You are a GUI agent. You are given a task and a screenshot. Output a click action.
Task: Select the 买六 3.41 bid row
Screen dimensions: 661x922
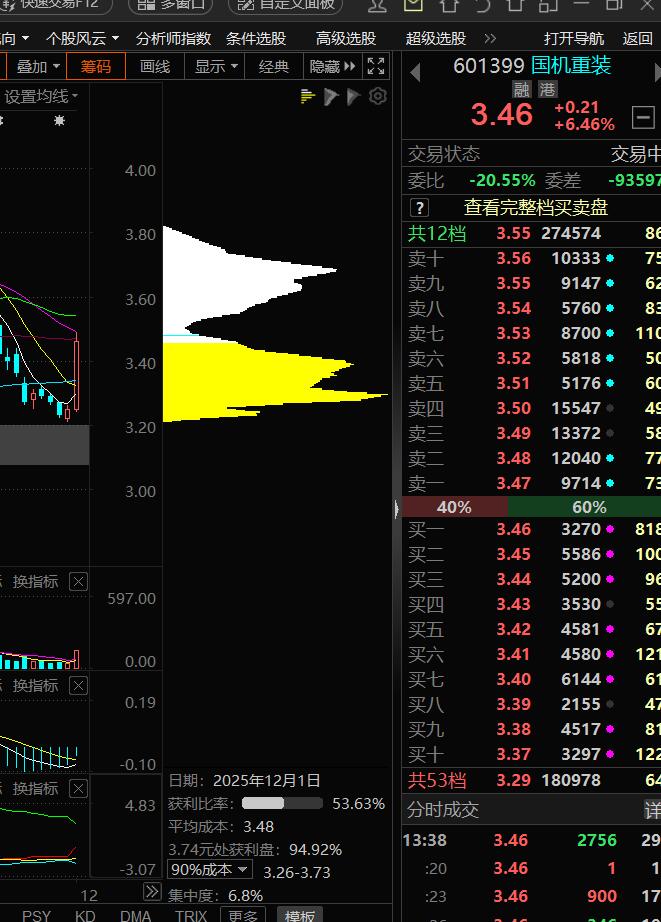(x=532, y=654)
